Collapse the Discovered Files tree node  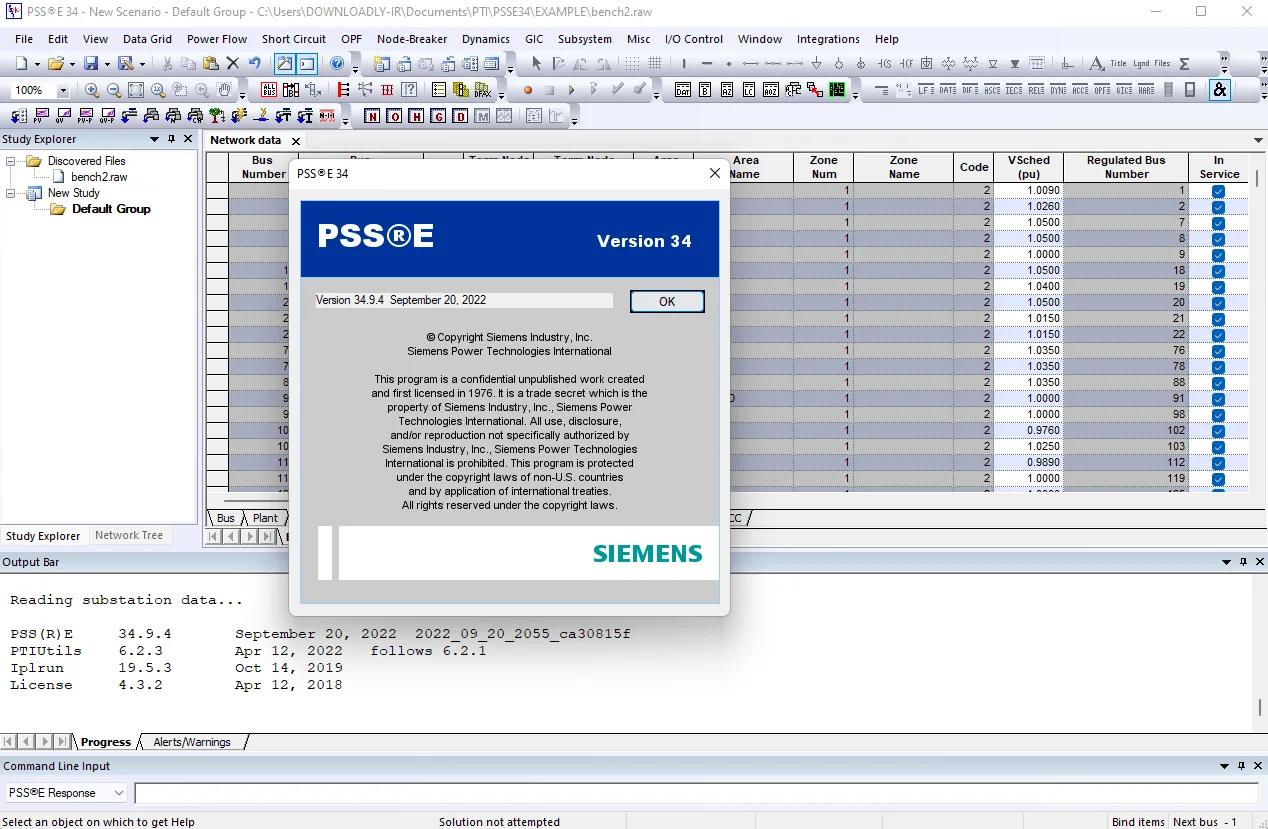pyautogui.click(x=11, y=161)
